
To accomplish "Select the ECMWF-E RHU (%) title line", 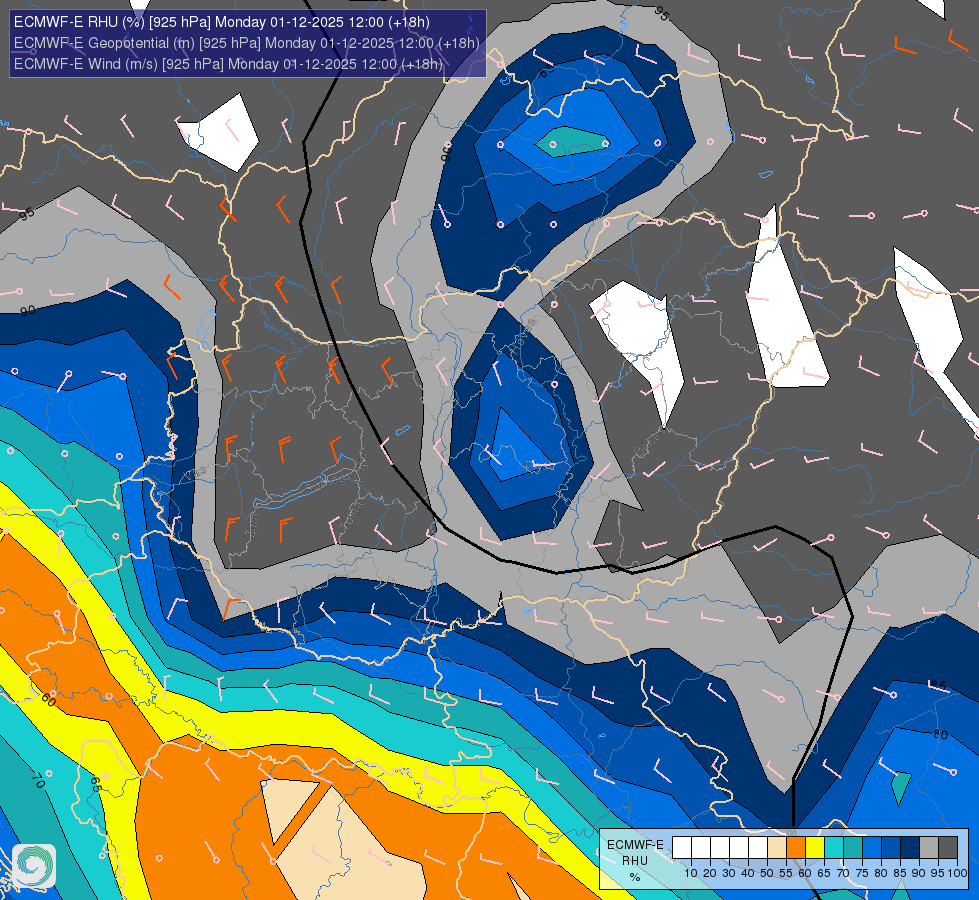I will [x=222, y=22].
